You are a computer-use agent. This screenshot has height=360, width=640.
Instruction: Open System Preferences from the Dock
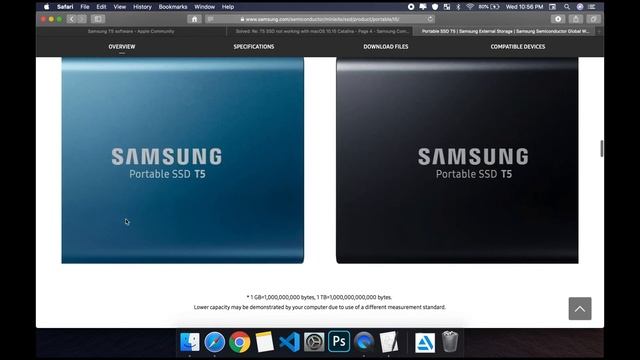[x=314, y=342]
